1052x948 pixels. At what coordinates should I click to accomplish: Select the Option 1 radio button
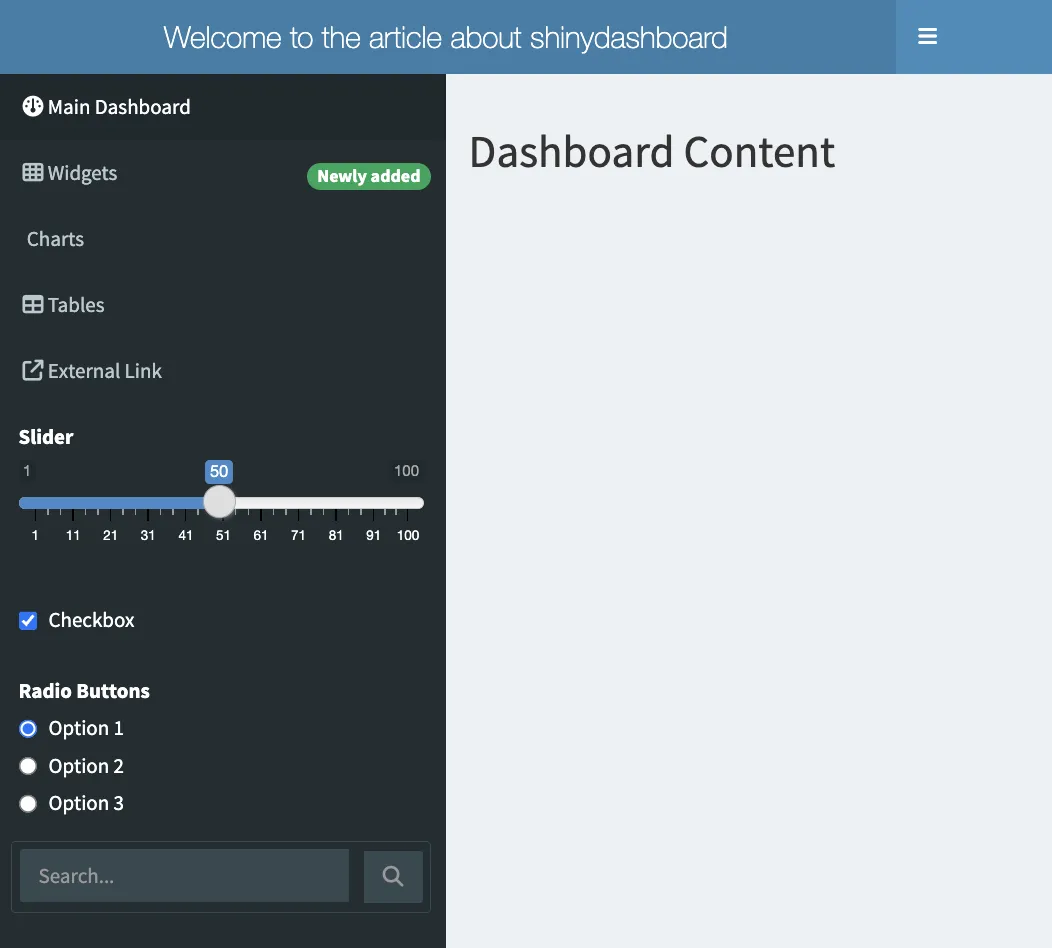tap(28, 729)
